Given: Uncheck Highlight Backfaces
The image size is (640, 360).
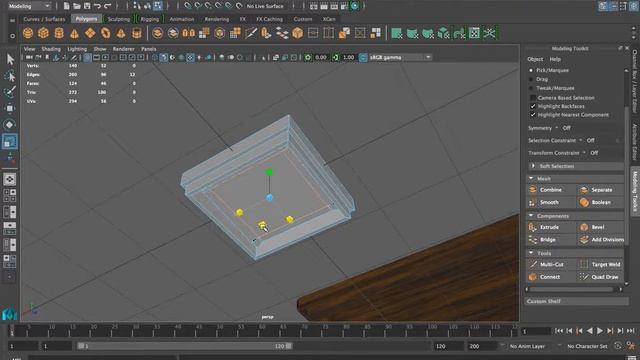Looking at the screenshot, I should point(533,106).
